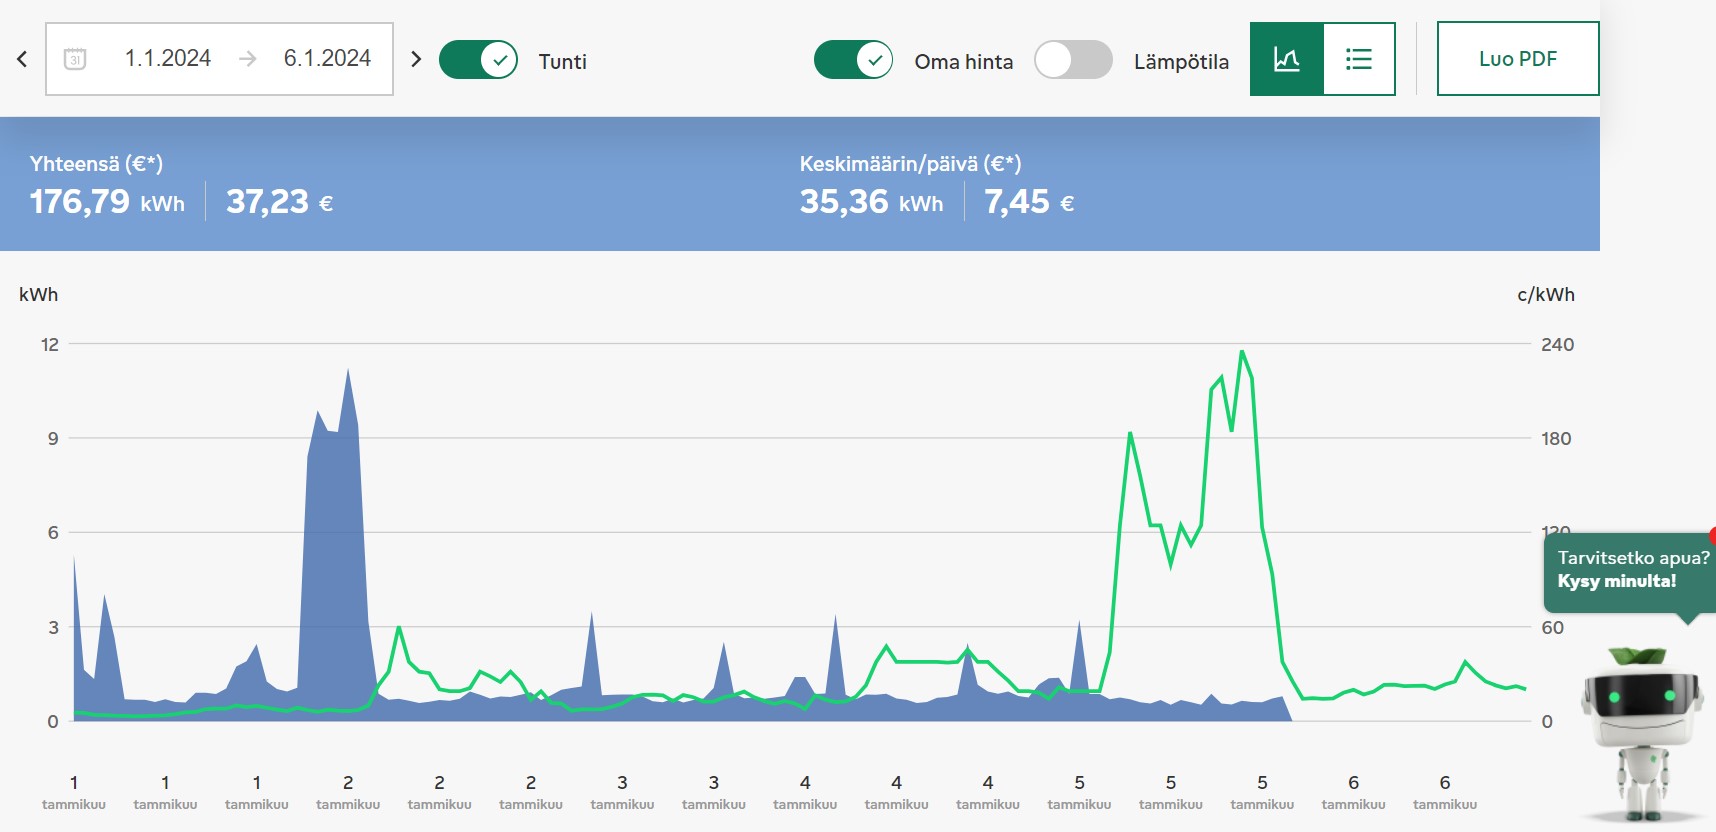Switch to chart view icon
Viewport: 1716px width, 832px height.
pyautogui.click(x=1286, y=59)
